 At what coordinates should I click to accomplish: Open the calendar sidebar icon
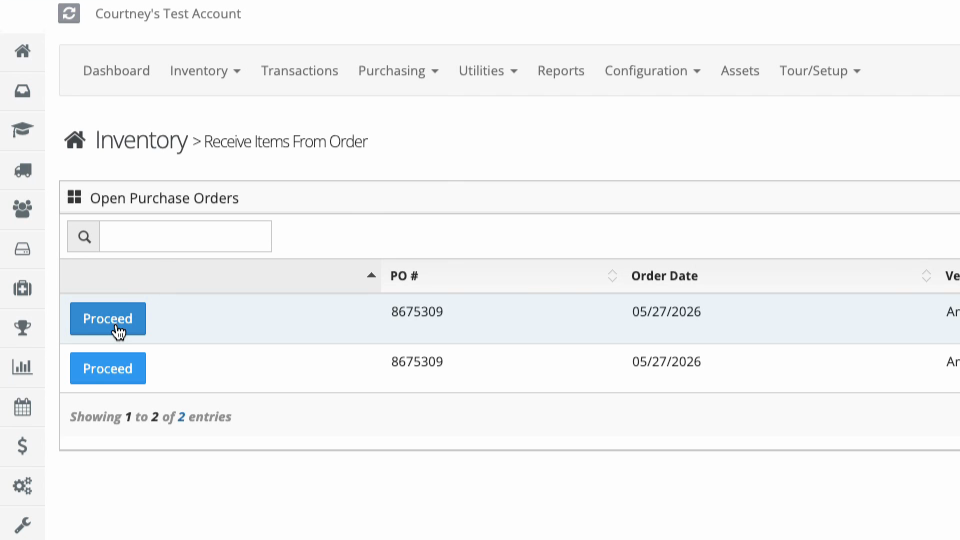(x=23, y=407)
